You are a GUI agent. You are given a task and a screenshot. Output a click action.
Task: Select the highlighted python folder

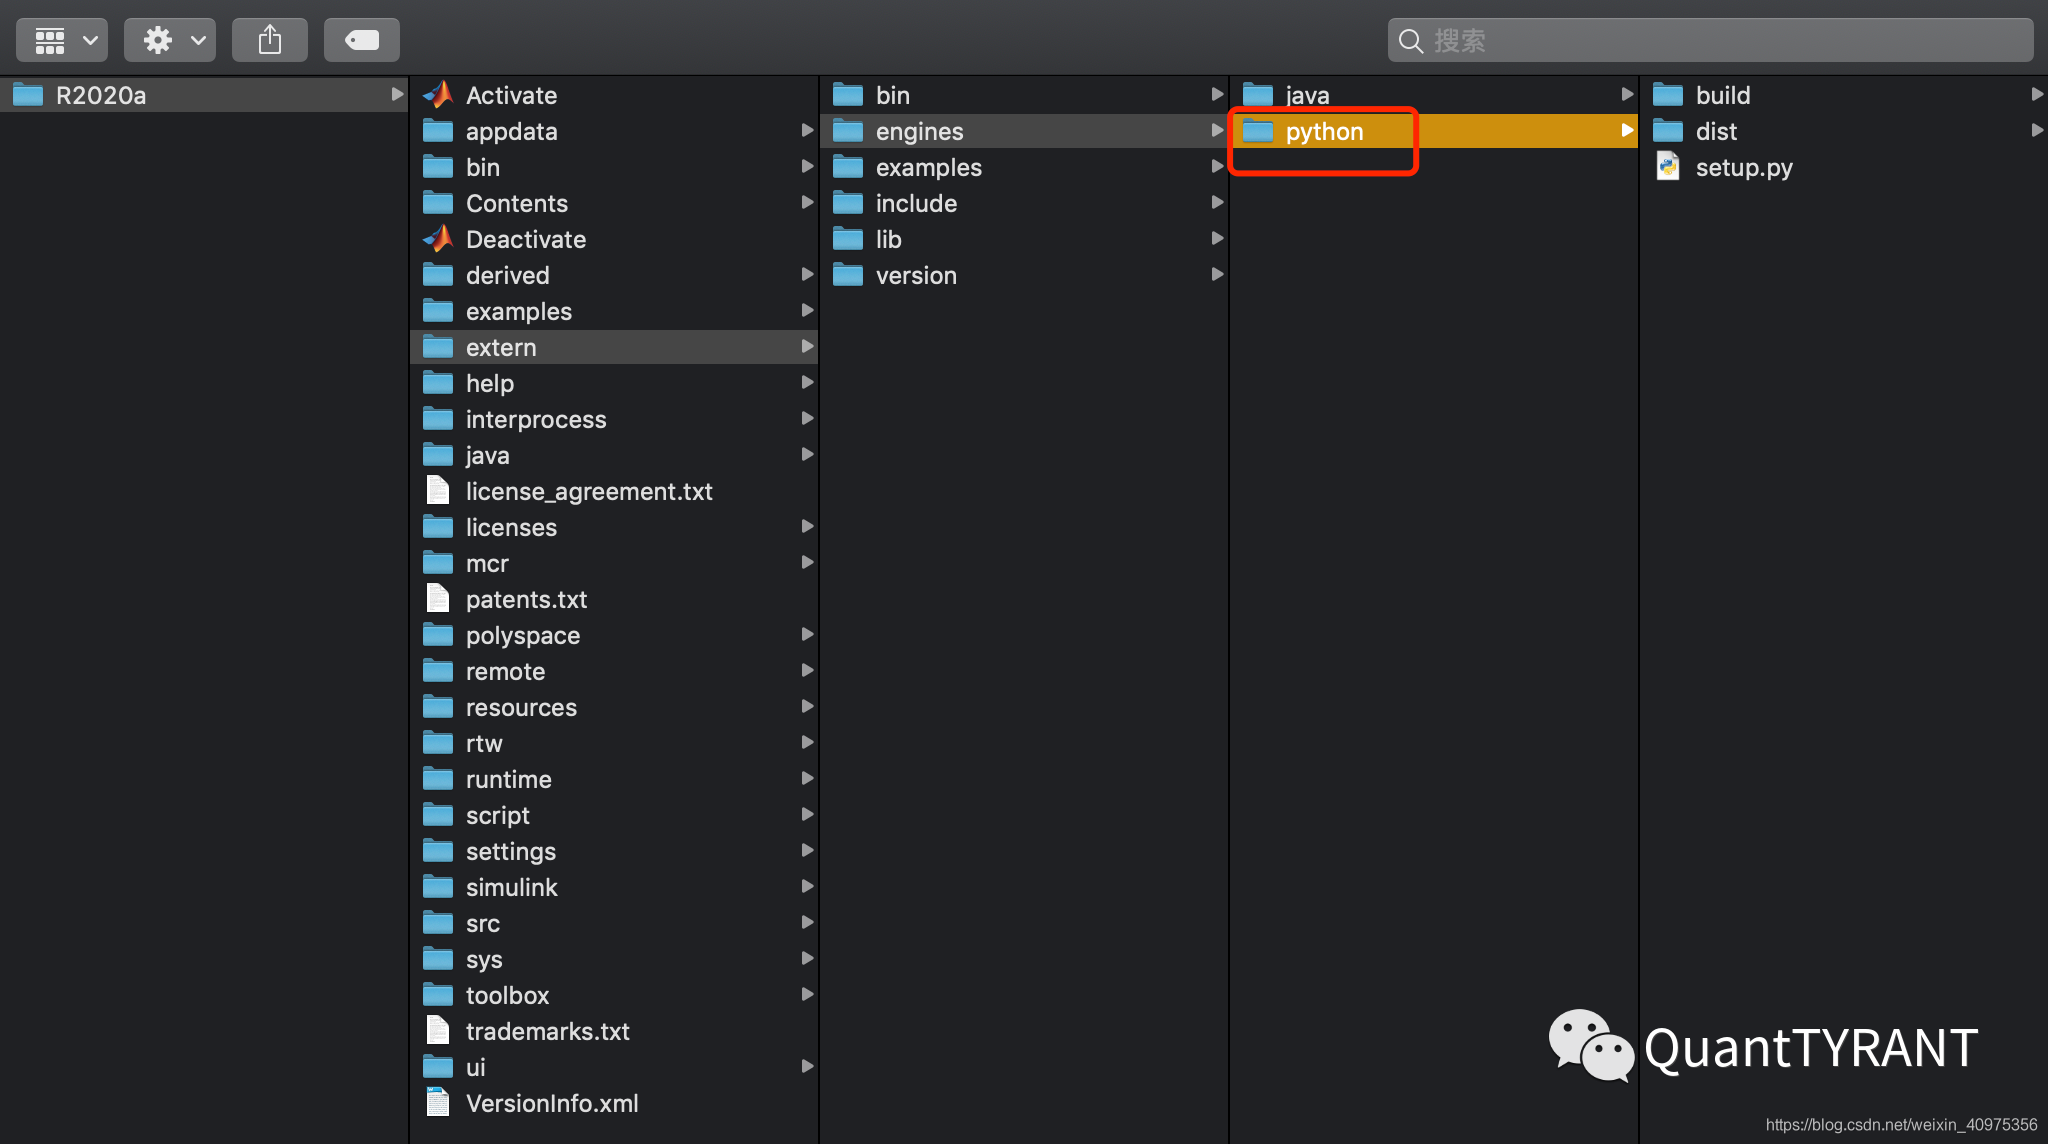1324,131
